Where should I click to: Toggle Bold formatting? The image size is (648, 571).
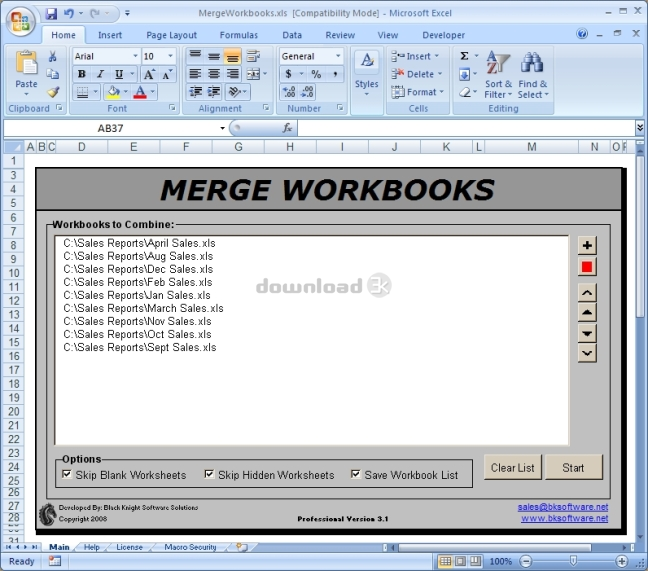pyautogui.click(x=82, y=74)
